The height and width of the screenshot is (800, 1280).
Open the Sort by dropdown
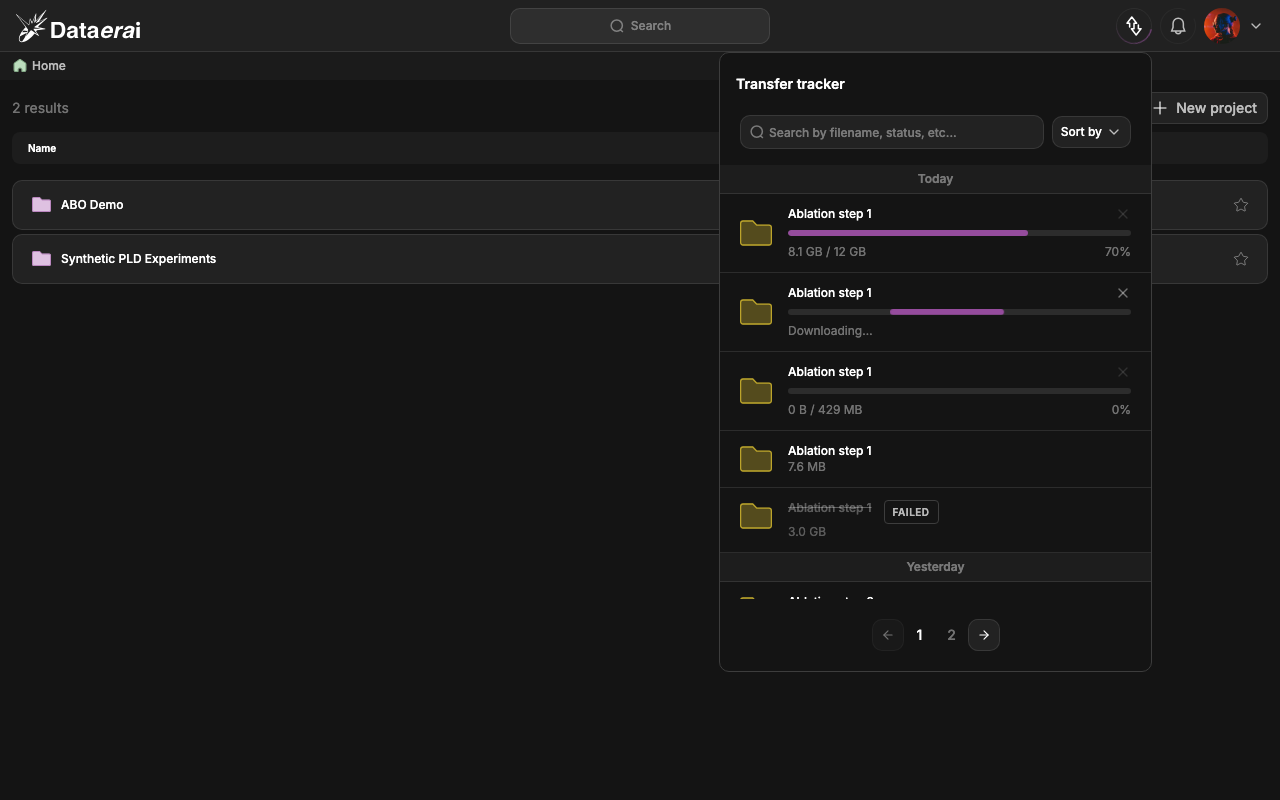[x=1091, y=132]
